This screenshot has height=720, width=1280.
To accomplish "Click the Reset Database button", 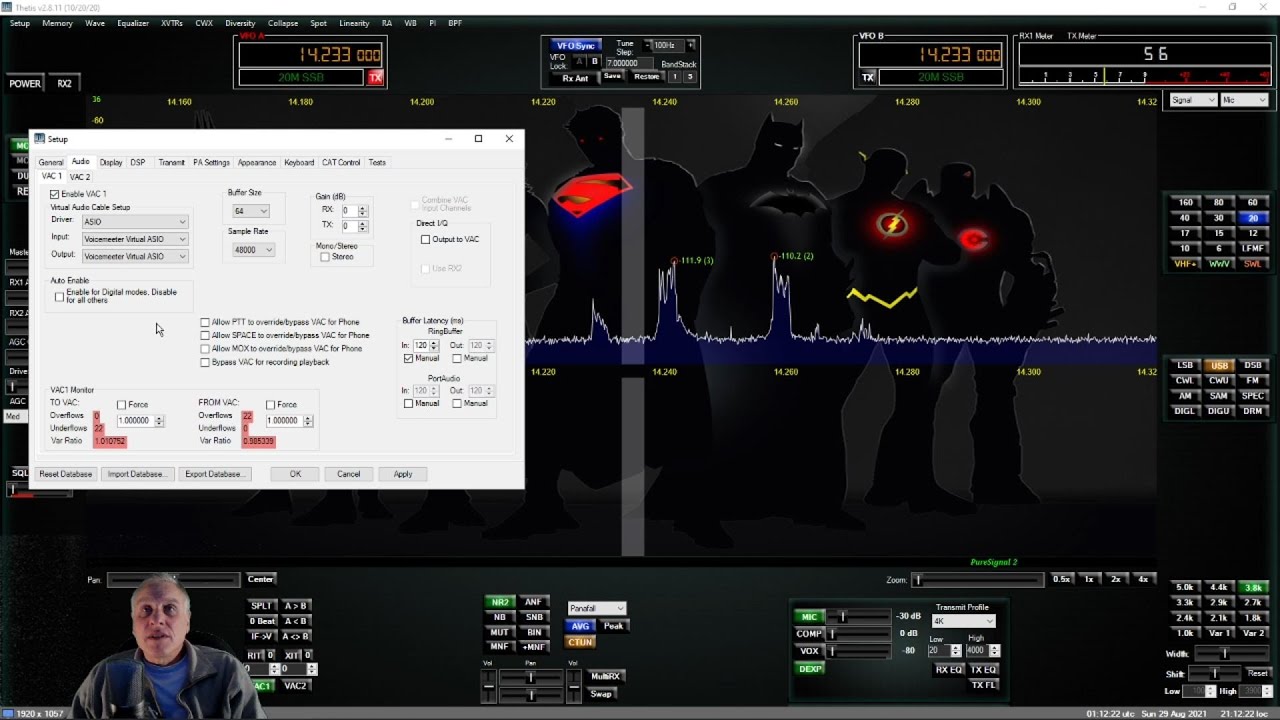I will (x=66, y=474).
